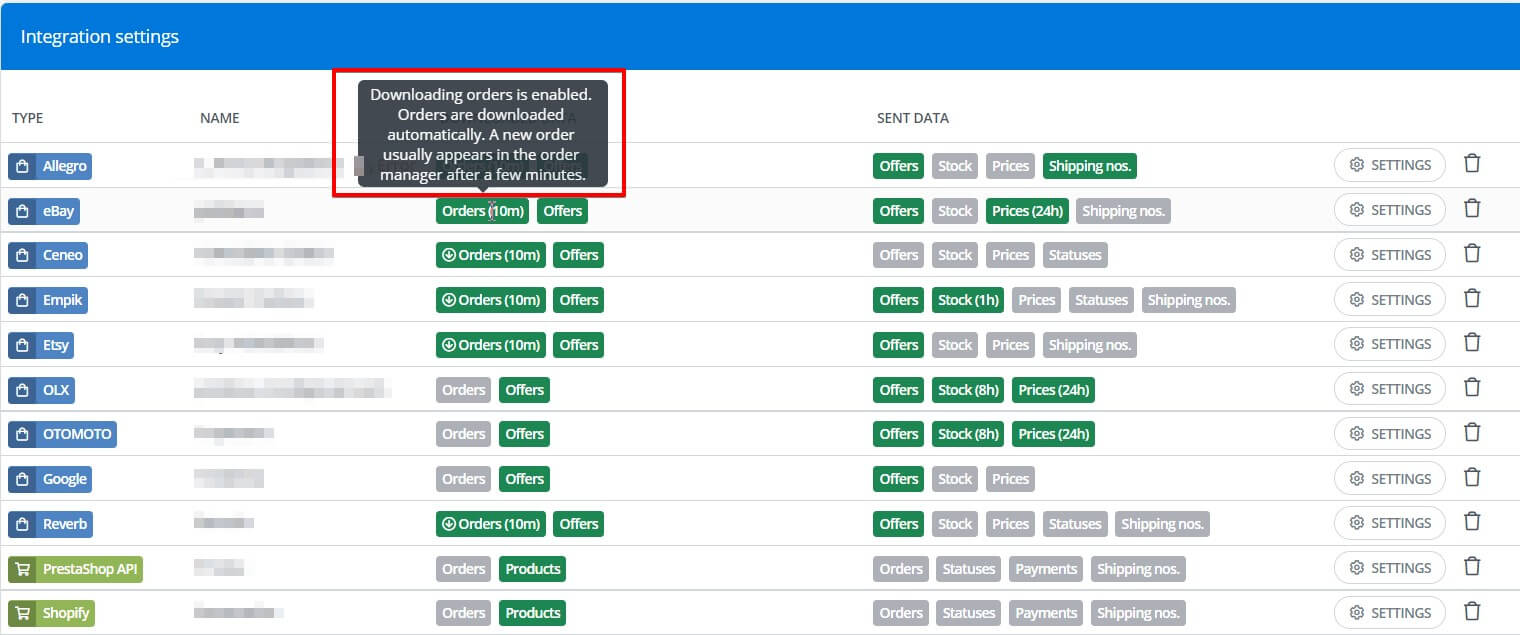Image resolution: width=1520 pixels, height=635 pixels.
Task: Click the Orders (10m) badge in the Ceneo row
Action: 491,255
